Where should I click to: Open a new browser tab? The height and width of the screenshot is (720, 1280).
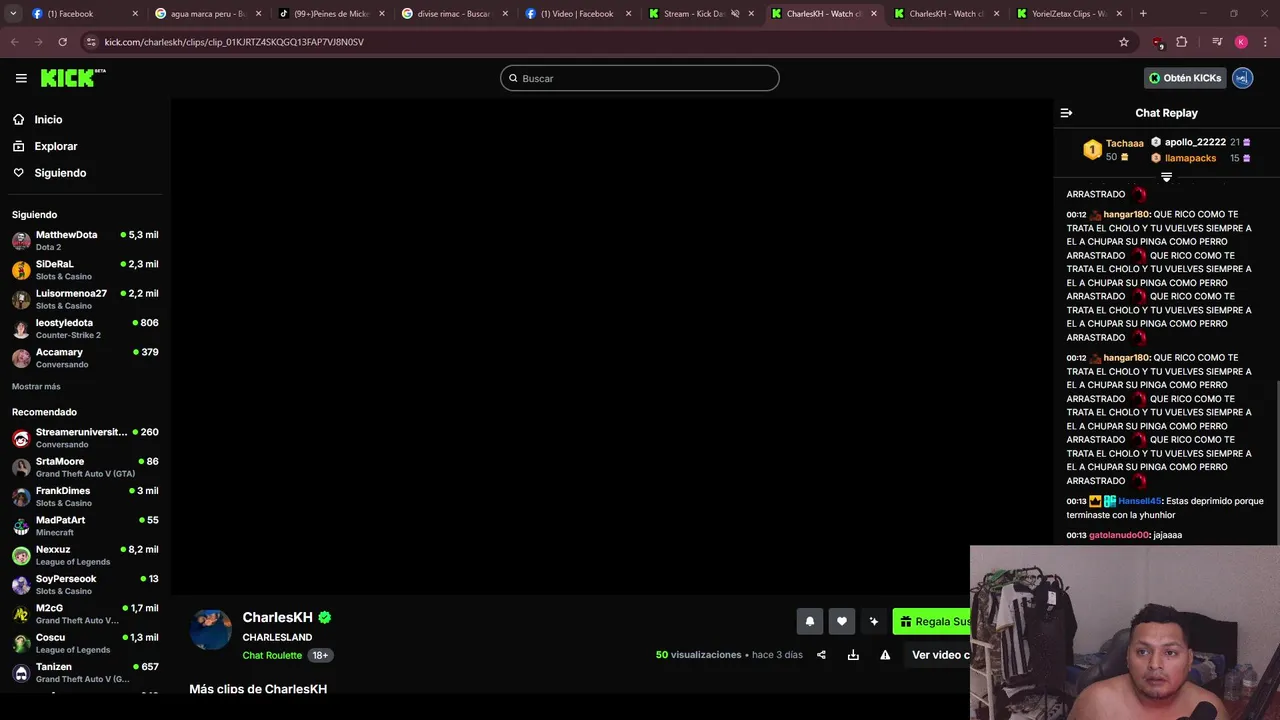[1143, 14]
